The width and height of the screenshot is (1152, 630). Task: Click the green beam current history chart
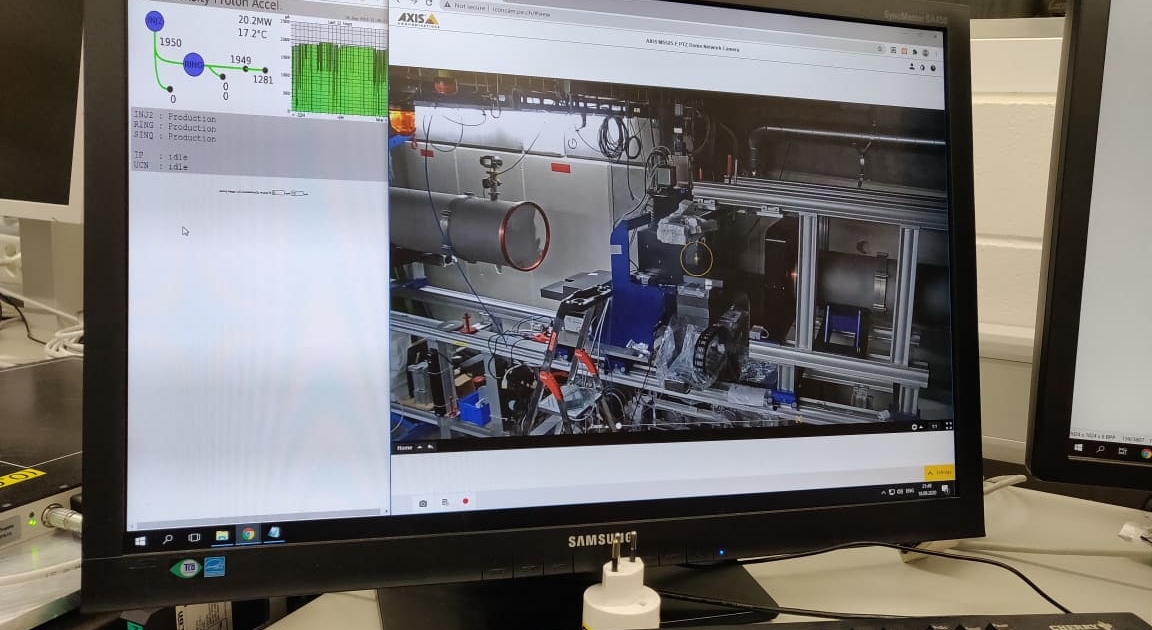(339, 70)
